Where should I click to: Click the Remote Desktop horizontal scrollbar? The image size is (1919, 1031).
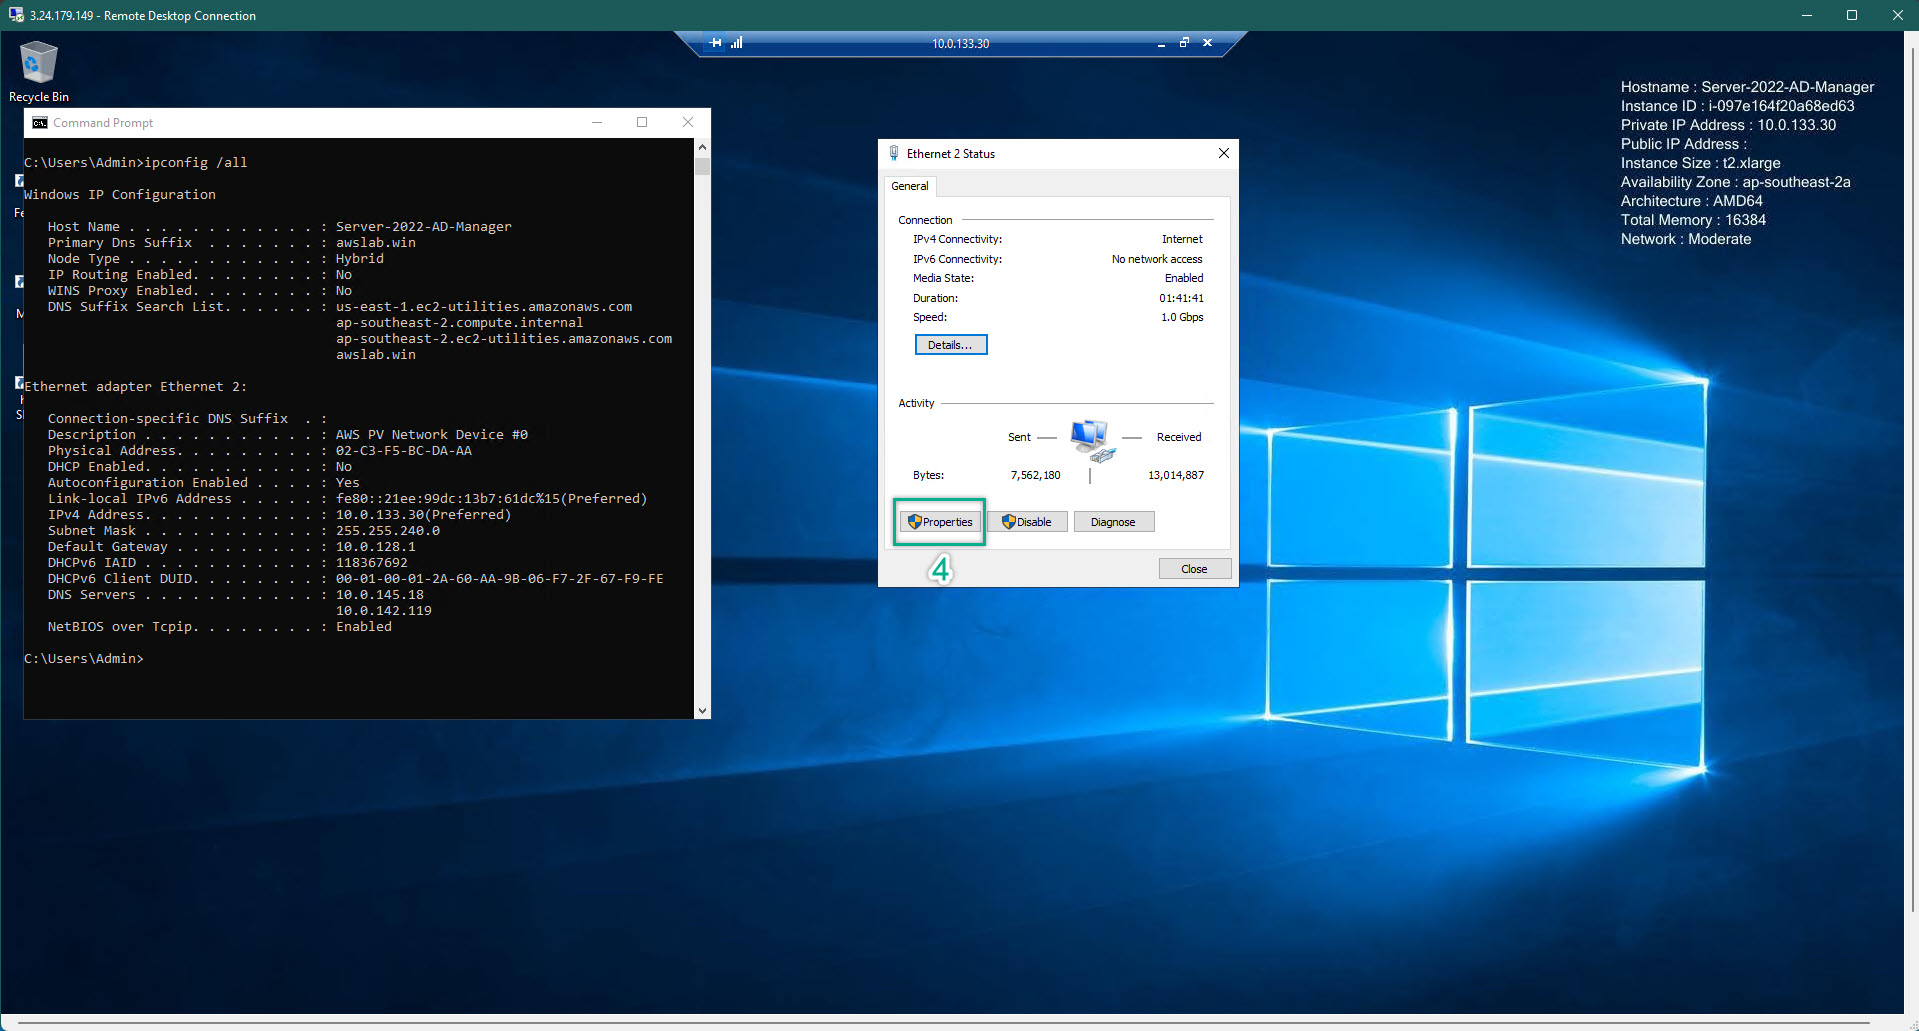pos(945,1025)
